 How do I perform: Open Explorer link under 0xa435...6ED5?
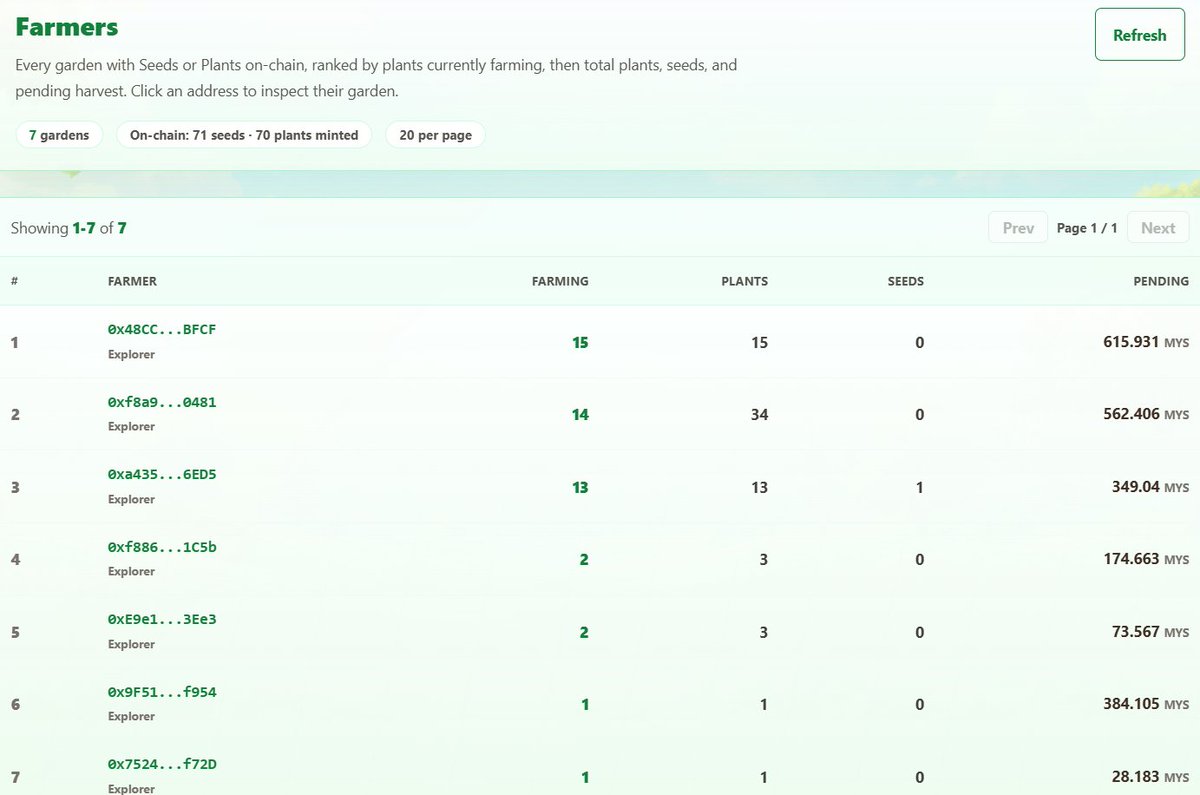click(x=131, y=499)
